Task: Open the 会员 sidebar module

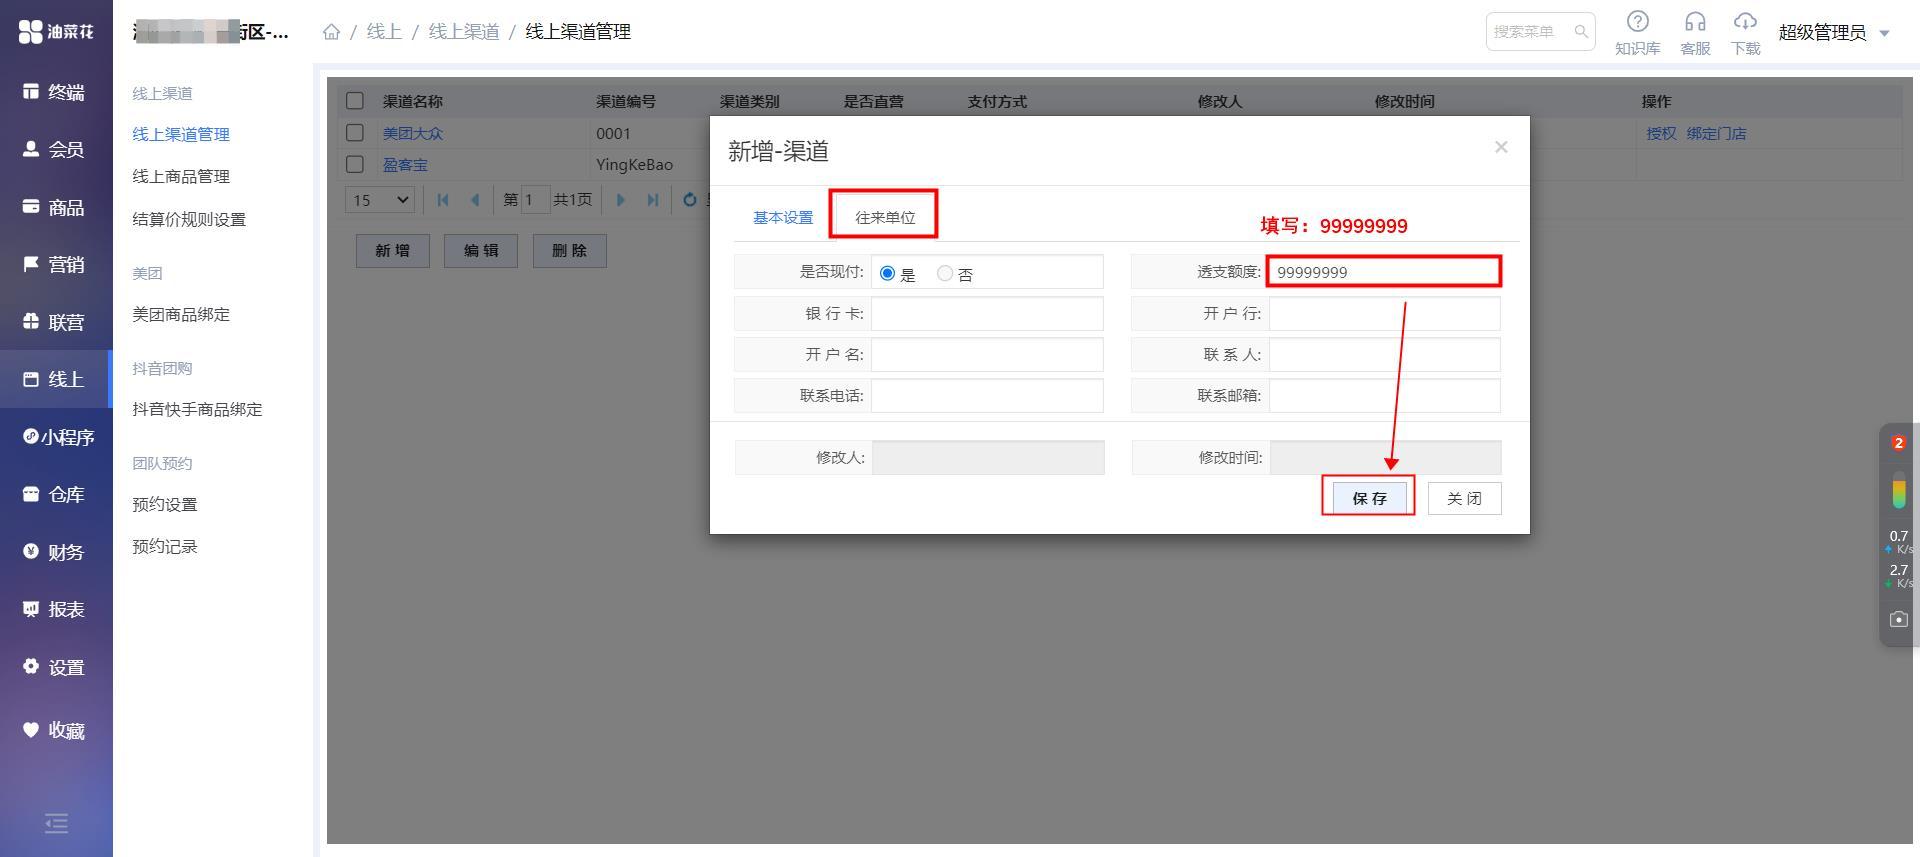Action: [55, 150]
